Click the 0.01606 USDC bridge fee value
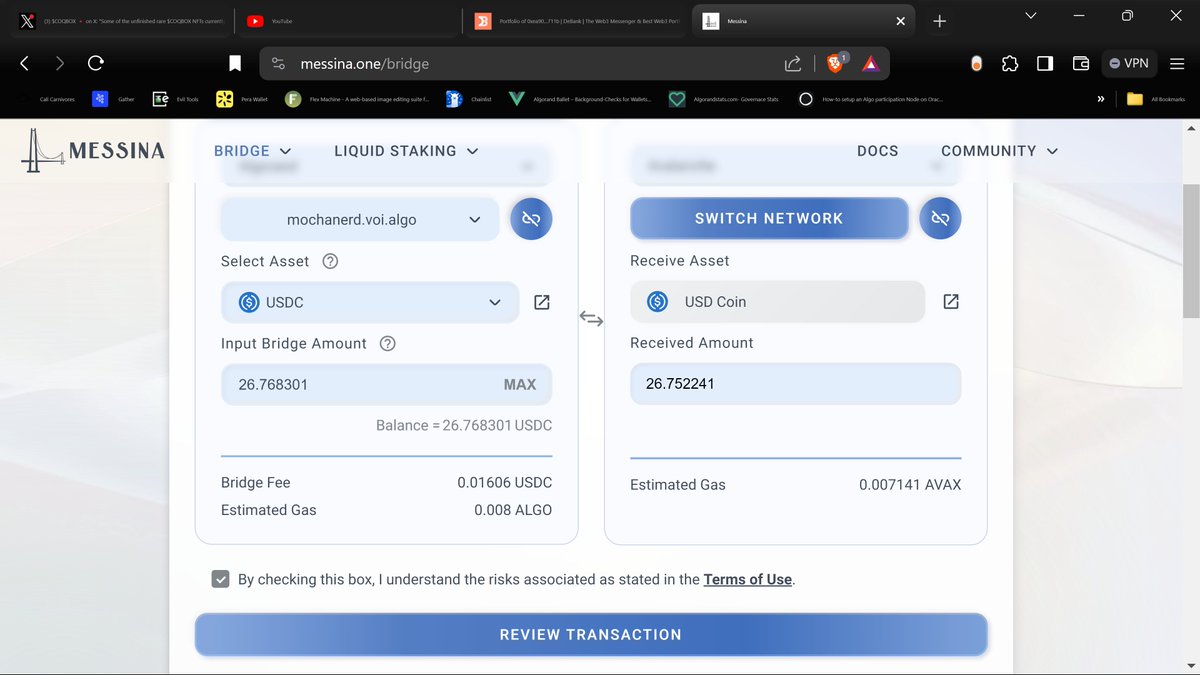Image resolution: width=1200 pixels, height=675 pixels. (505, 482)
